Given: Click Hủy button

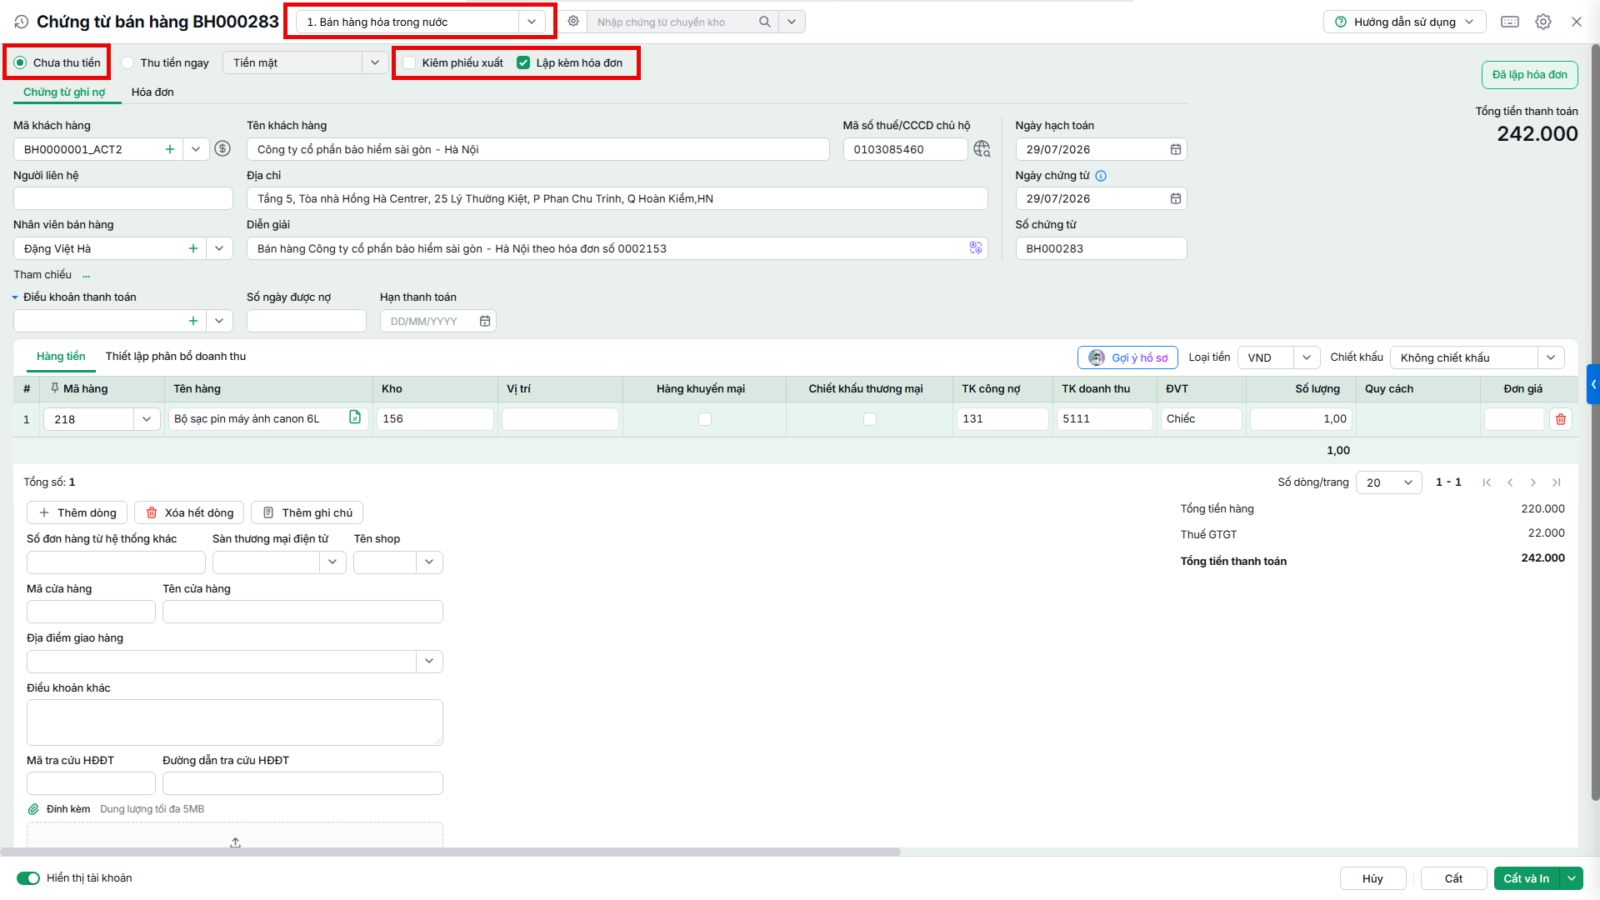Looking at the screenshot, I should point(1373,878).
